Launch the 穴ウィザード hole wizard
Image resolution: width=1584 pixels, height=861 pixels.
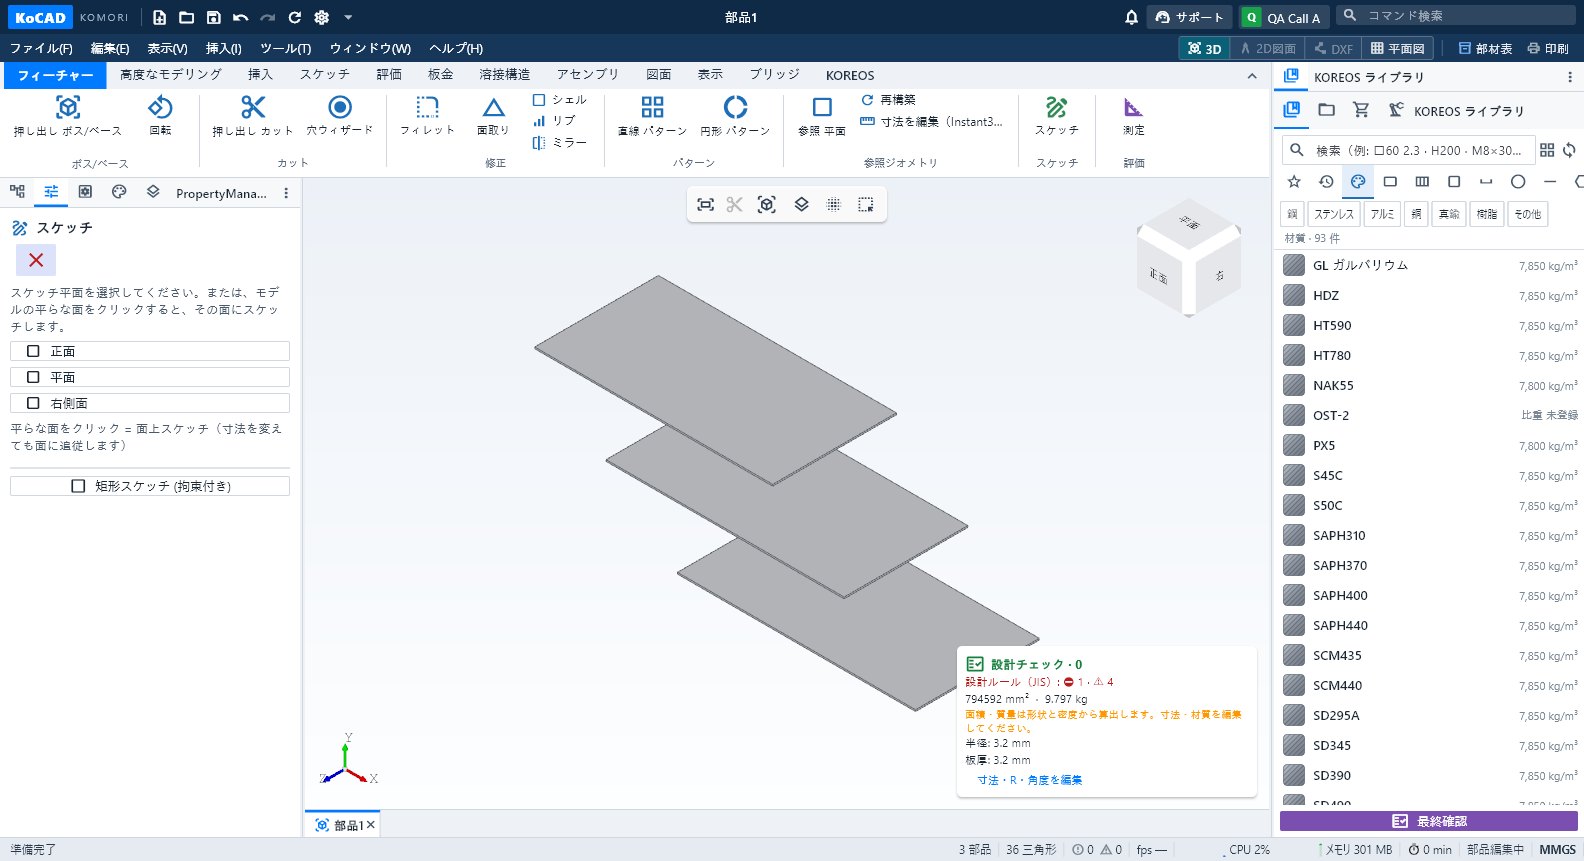[340, 116]
